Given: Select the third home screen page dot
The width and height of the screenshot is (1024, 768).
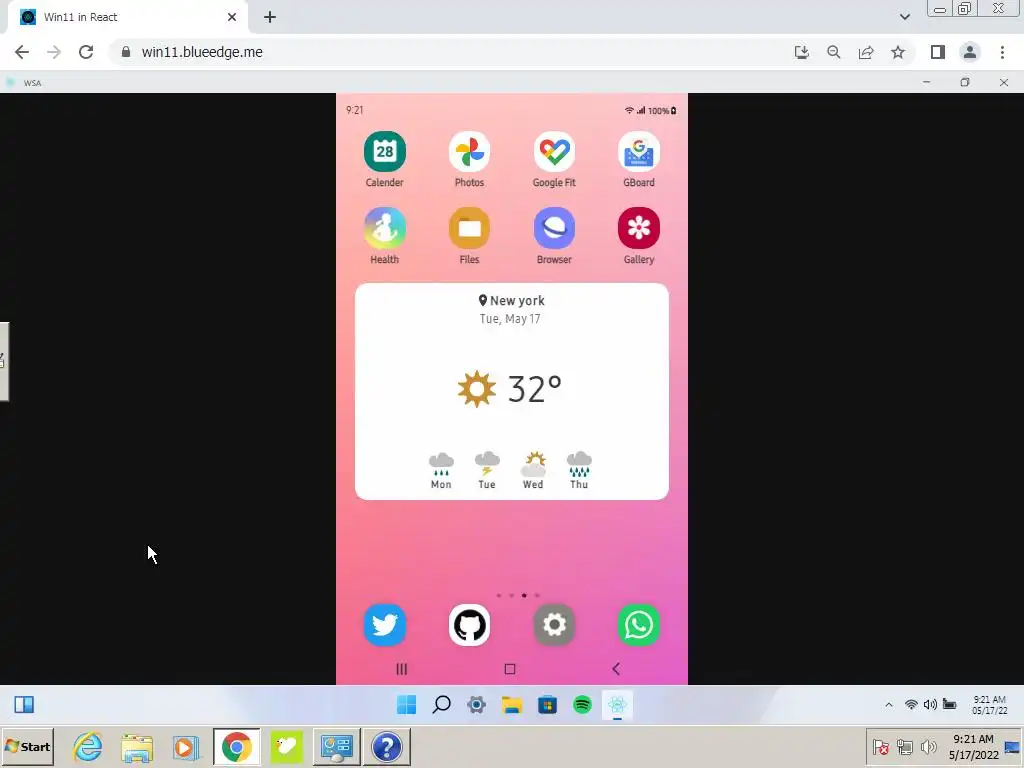Looking at the screenshot, I should pos(524,596).
